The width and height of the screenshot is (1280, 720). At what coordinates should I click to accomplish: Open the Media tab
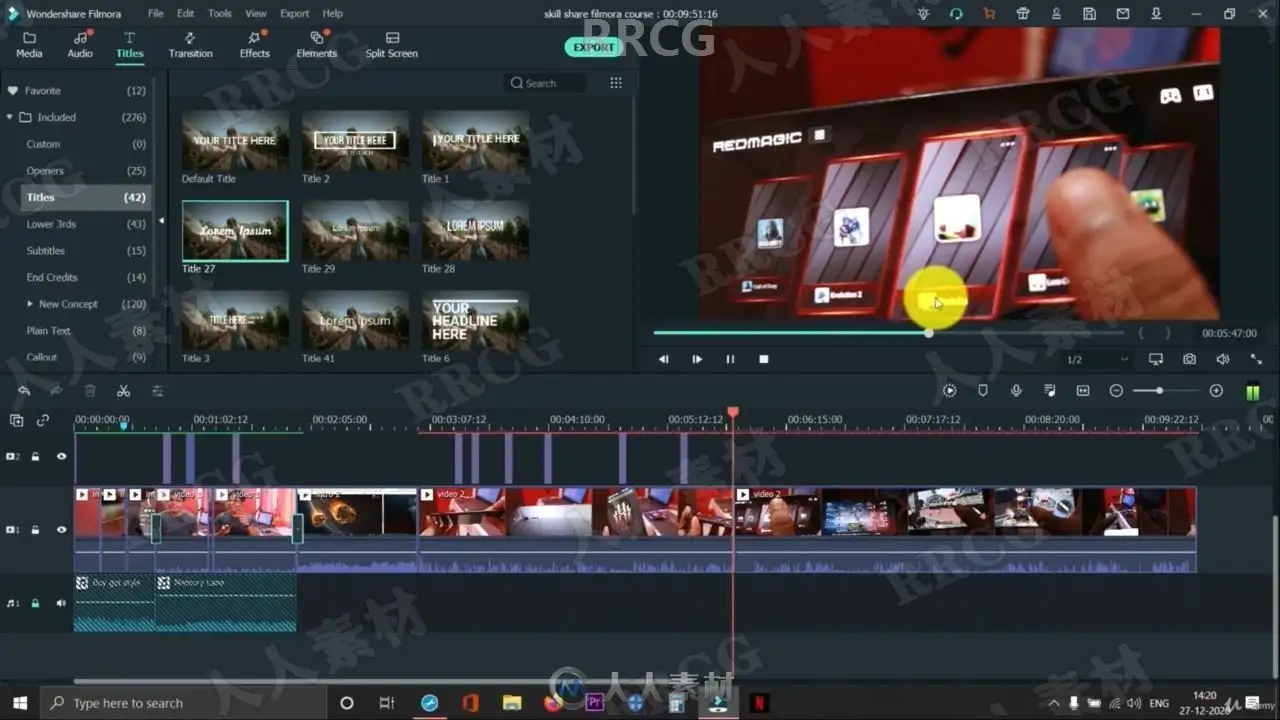pyautogui.click(x=29, y=45)
